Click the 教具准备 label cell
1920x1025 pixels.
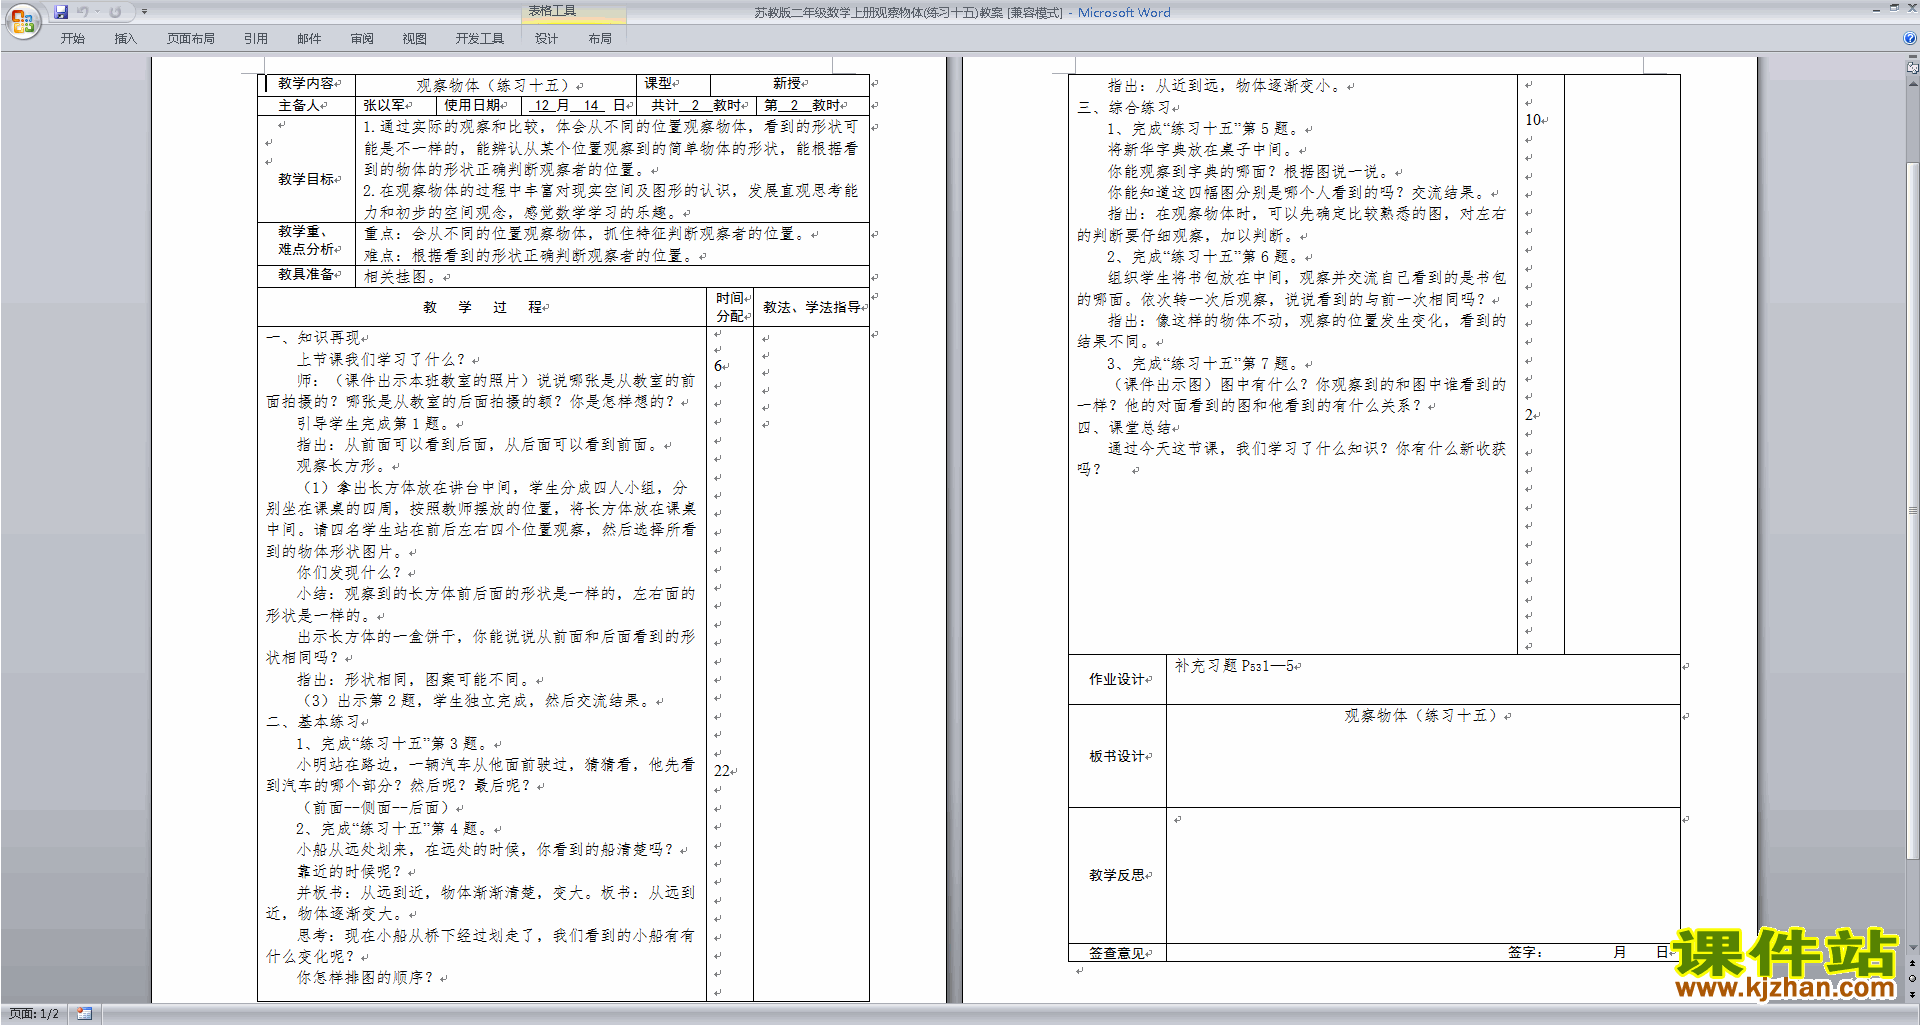coord(307,275)
